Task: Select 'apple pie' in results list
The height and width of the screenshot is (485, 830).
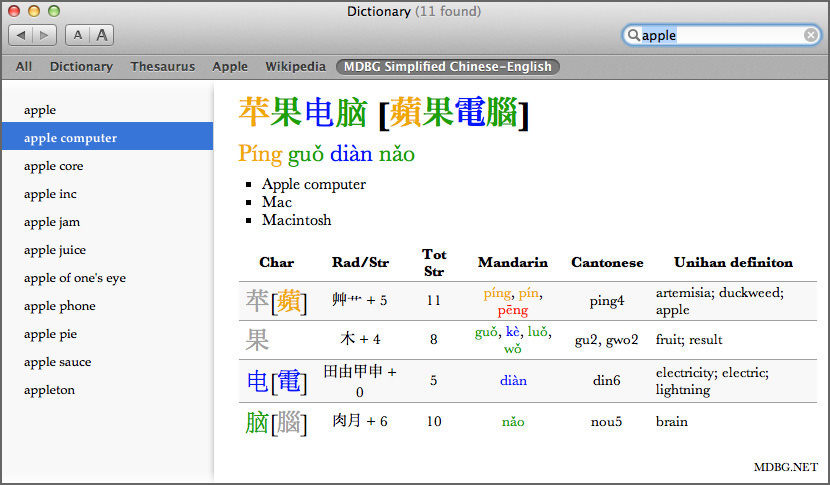Action: click(107, 334)
